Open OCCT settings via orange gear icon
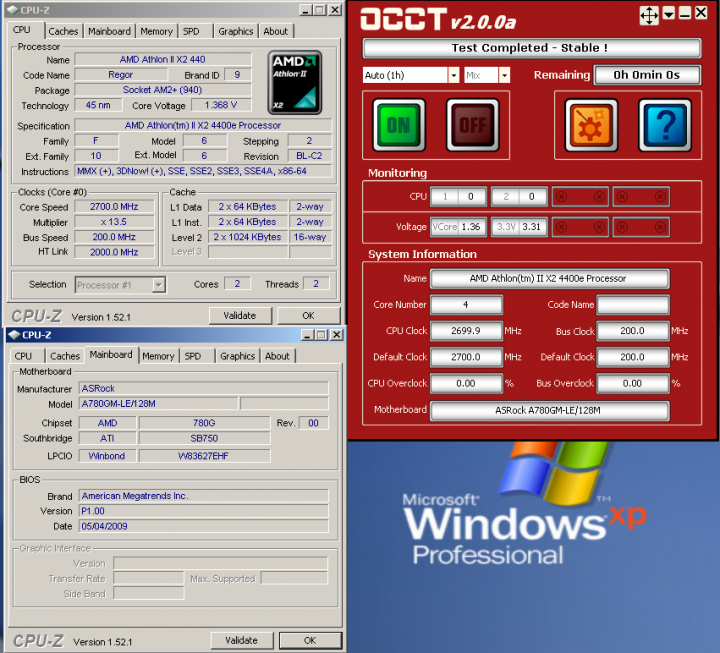This screenshot has height=653, width=720. [591, 125]
